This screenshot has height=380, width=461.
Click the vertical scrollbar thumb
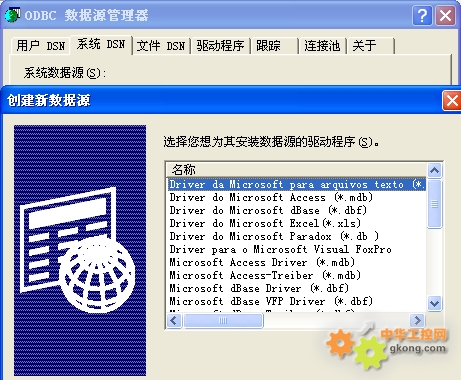(x=434, y=204)
